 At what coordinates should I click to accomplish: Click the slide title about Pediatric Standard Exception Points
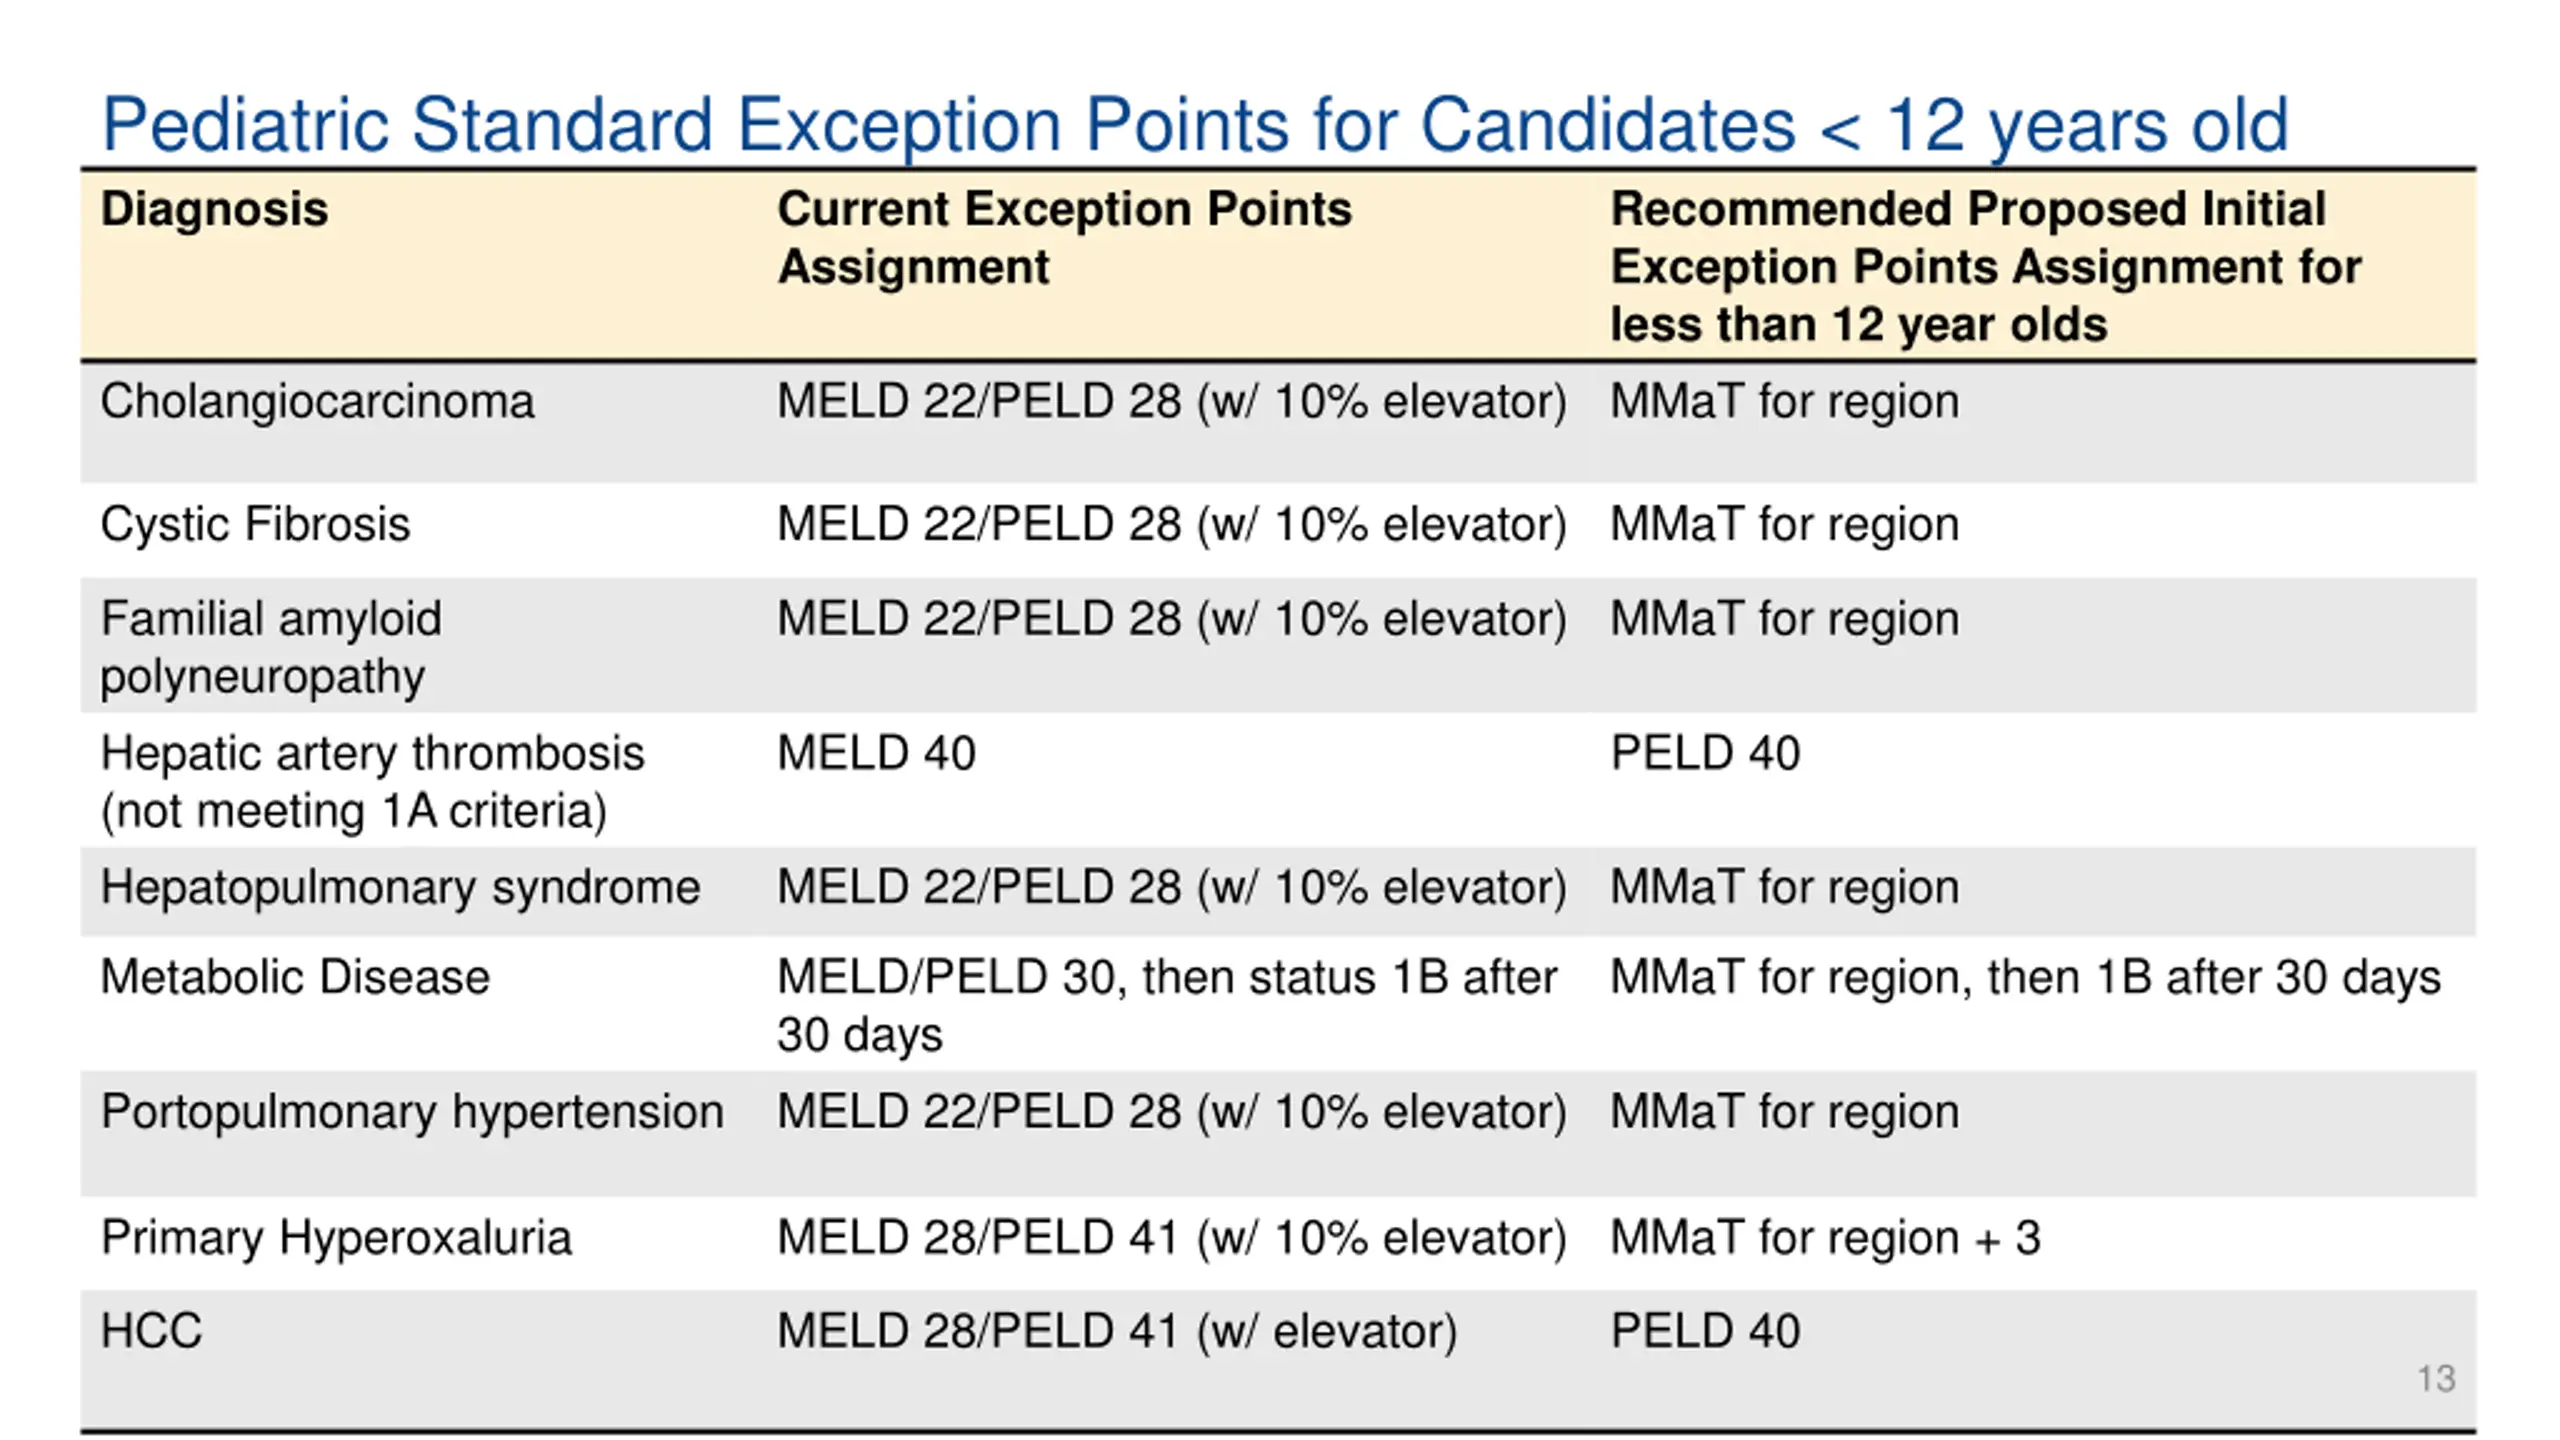(x=1195, y=126)
